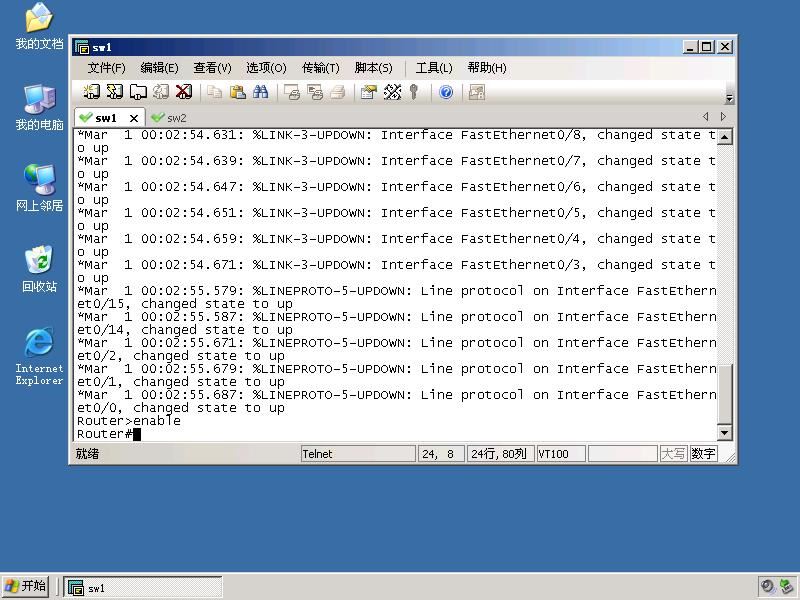The image size is (800, 600).
Task: Click the 我的文档 desktop icon
Action: 39,27
